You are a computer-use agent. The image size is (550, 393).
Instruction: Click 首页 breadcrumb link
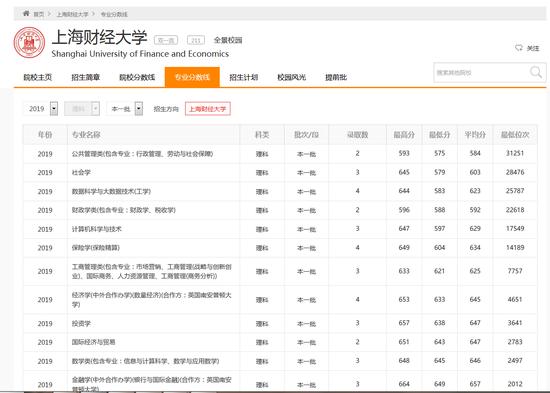pyautogui.click(x=39, y=14)
